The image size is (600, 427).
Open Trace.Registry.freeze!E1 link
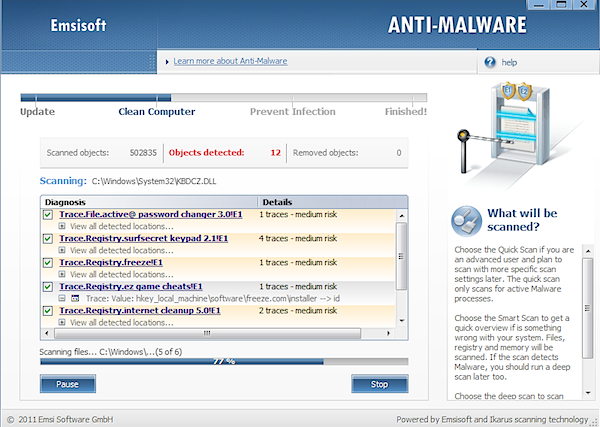111,262
